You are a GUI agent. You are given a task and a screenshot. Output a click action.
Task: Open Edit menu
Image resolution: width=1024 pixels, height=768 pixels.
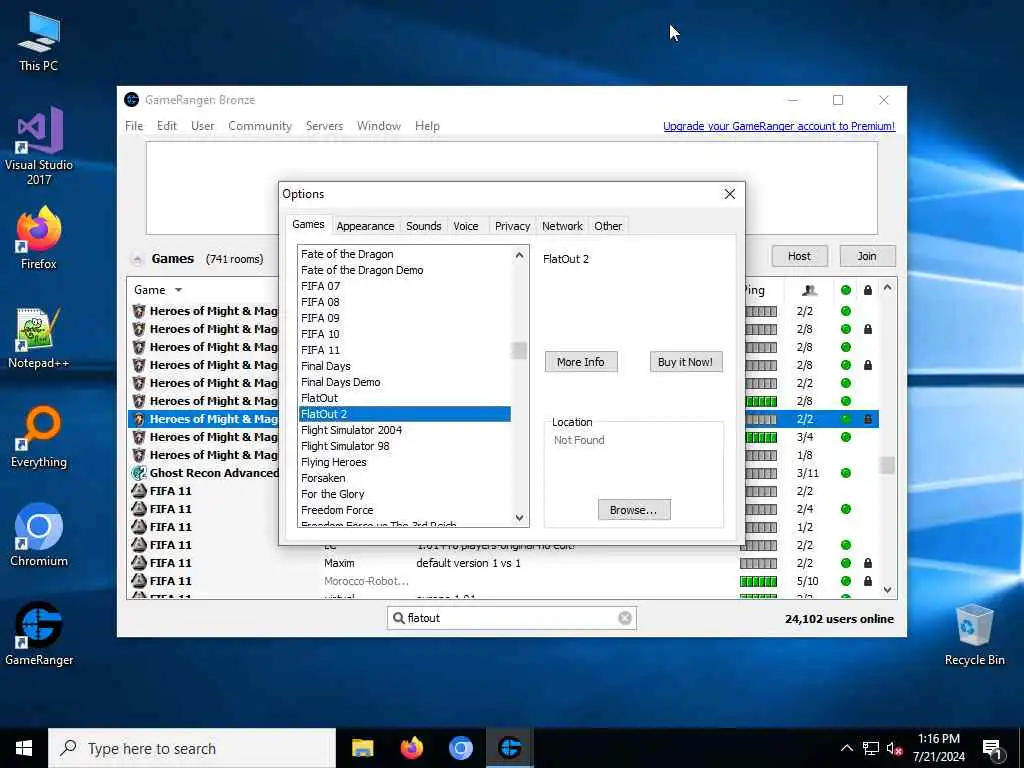pyautogui.click(x=167, y=126)
